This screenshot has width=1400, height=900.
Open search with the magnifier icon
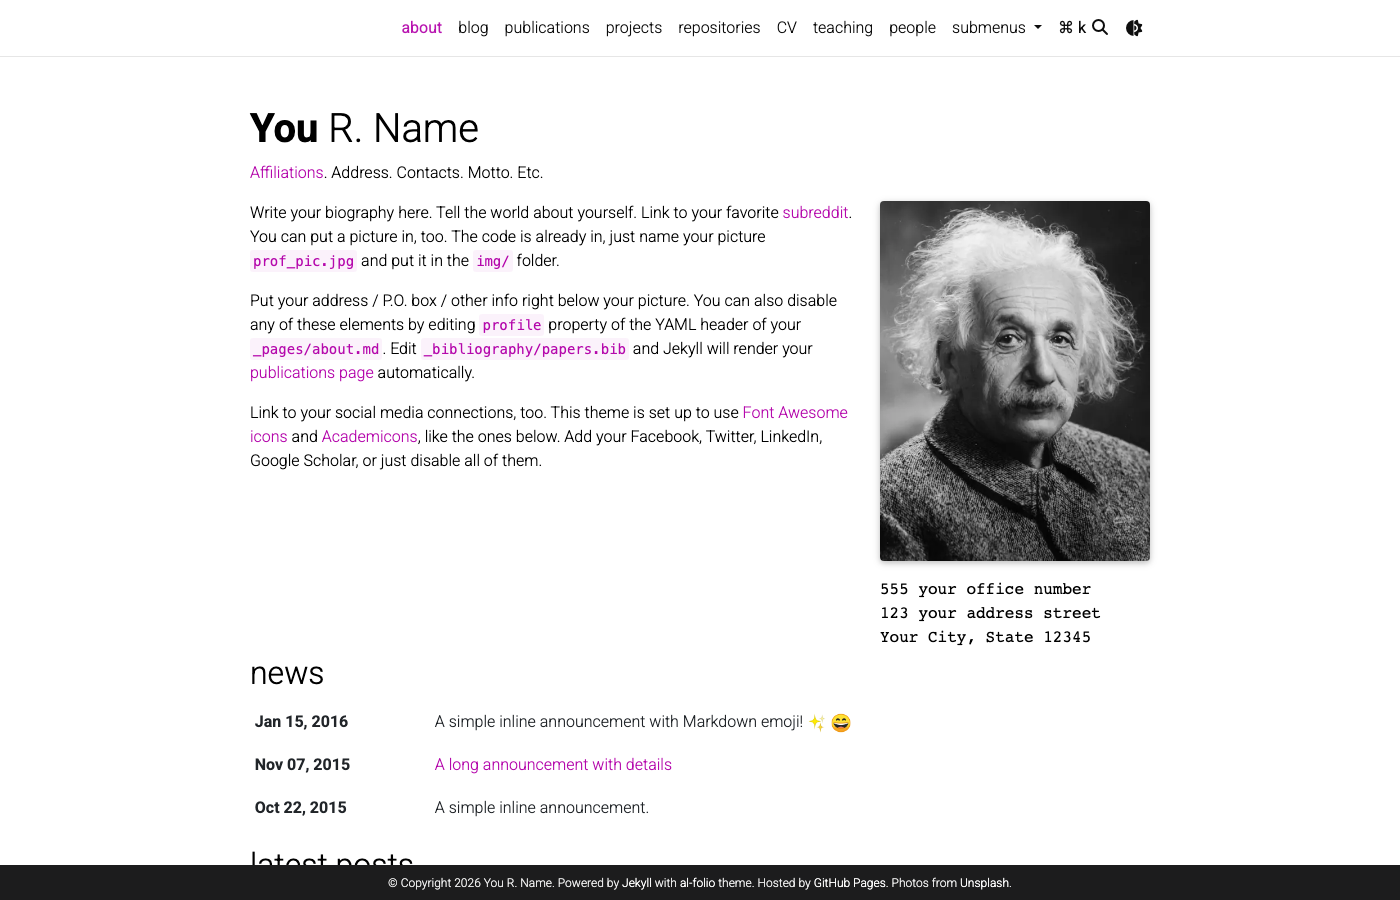click(x=1100, y=28)
